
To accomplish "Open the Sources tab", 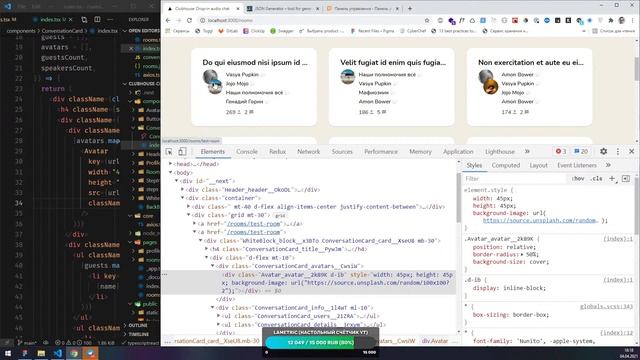I will point(342,151).
